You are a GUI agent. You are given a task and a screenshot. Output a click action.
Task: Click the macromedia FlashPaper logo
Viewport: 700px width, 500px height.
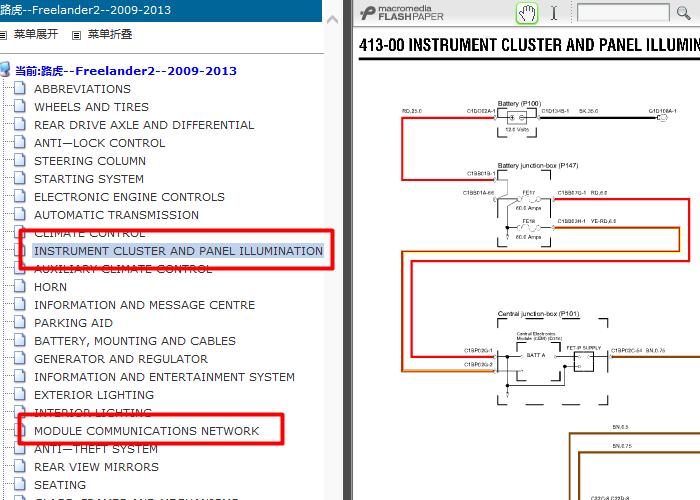[402, 13]
